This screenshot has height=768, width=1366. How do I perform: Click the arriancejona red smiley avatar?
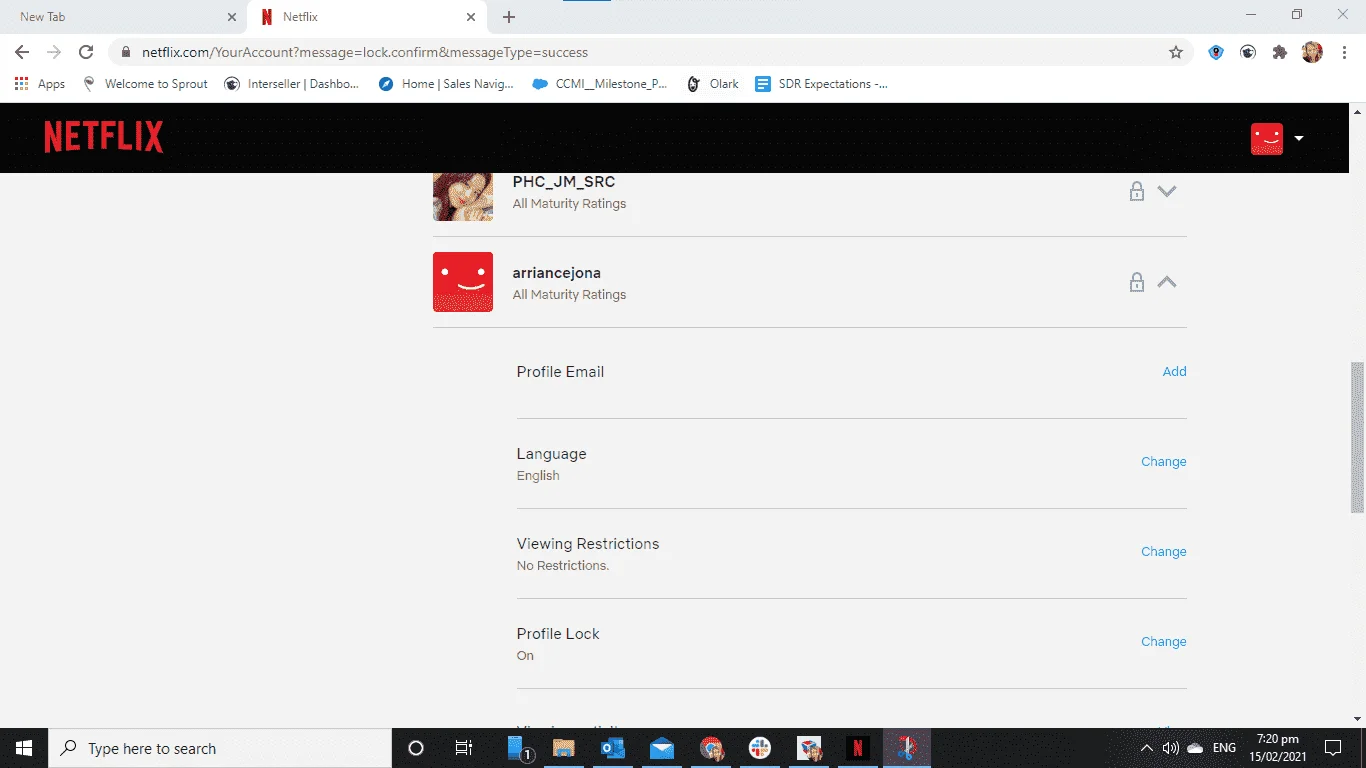pyautogui.click(x=463, y=282)
